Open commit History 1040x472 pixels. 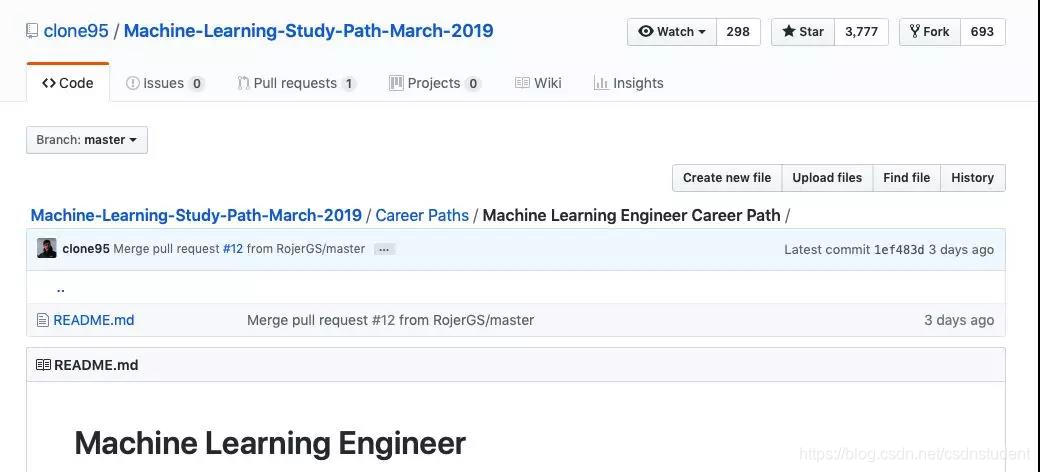click(x=972, y=178)
